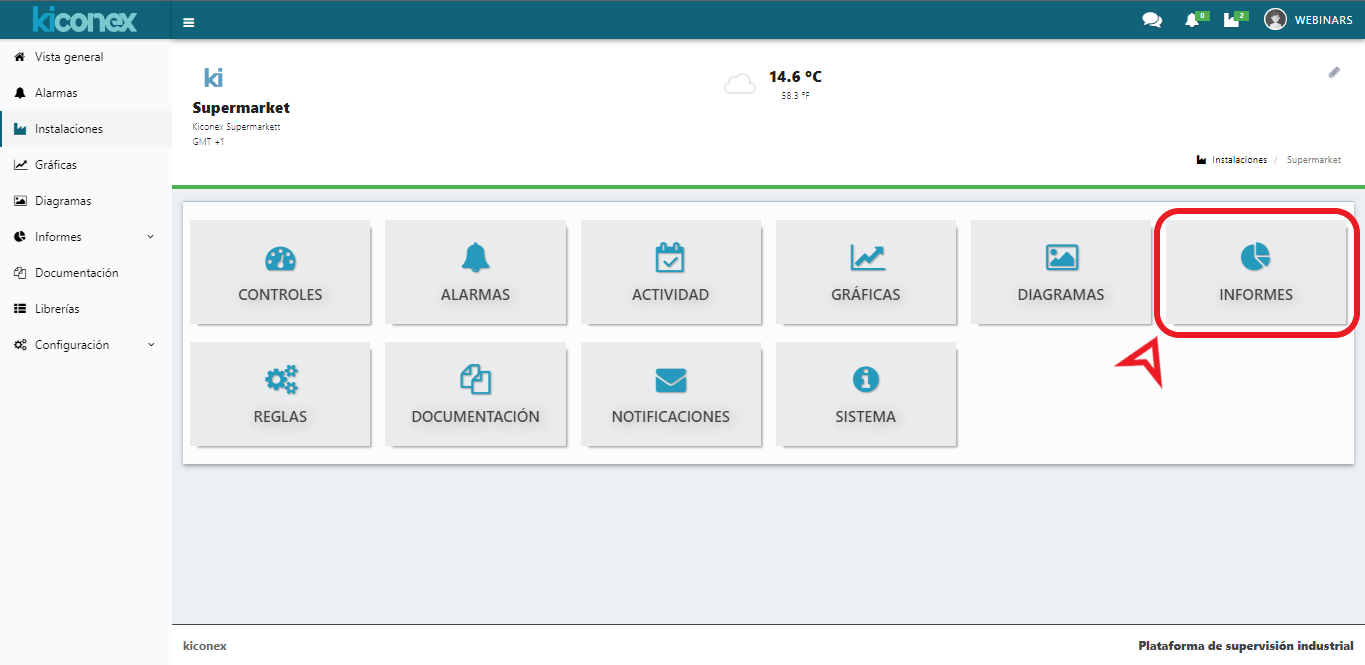Viewport: 1365px width, 665px height.
Task: Go to Vista general in sidebar
Action: [x=68, y=57]
